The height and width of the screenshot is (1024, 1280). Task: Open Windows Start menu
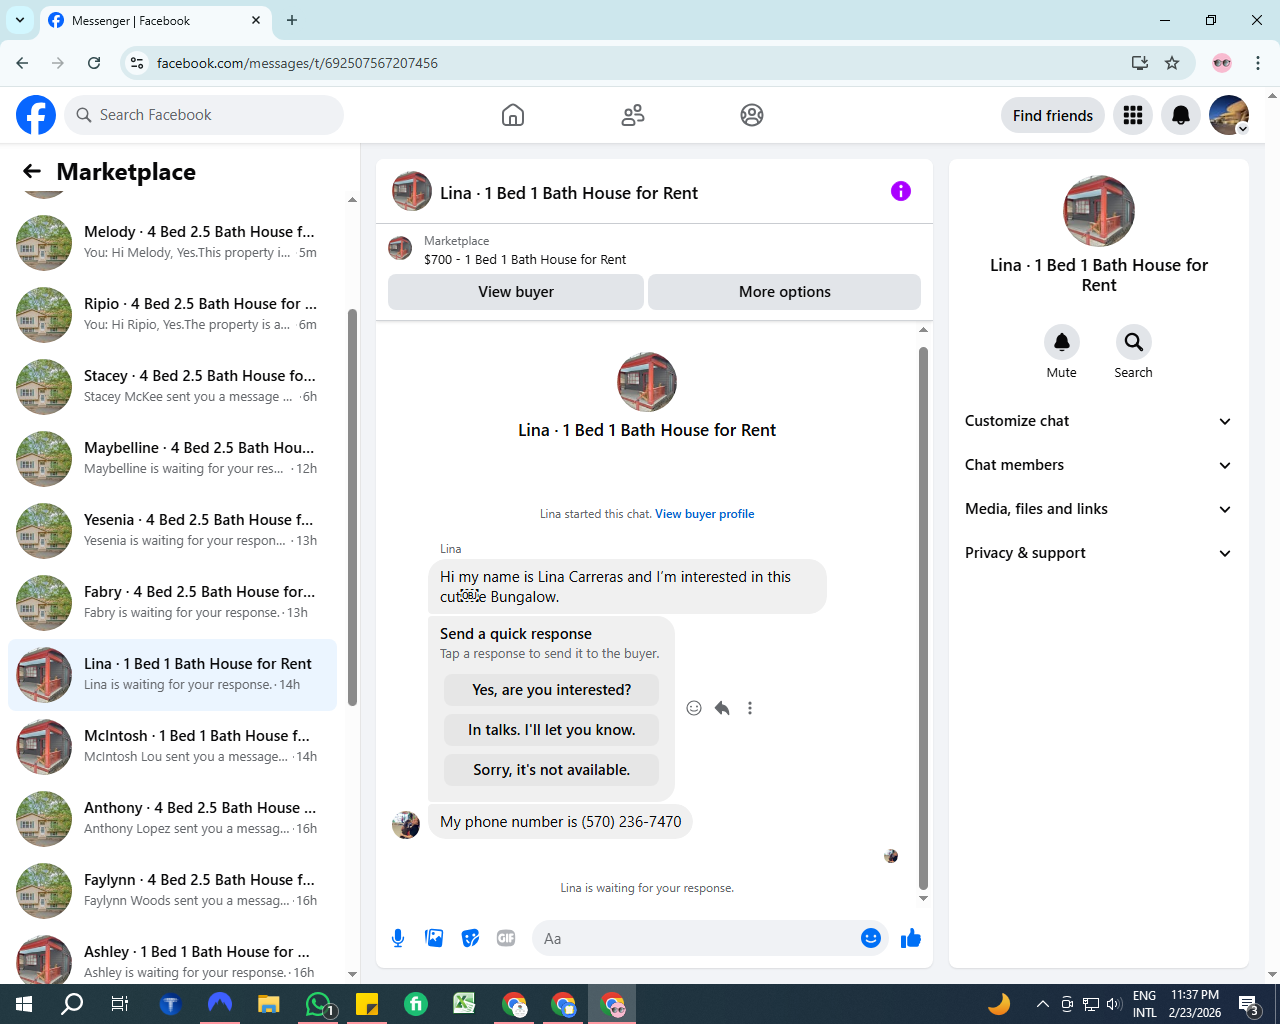click(x=24, y=1004)
